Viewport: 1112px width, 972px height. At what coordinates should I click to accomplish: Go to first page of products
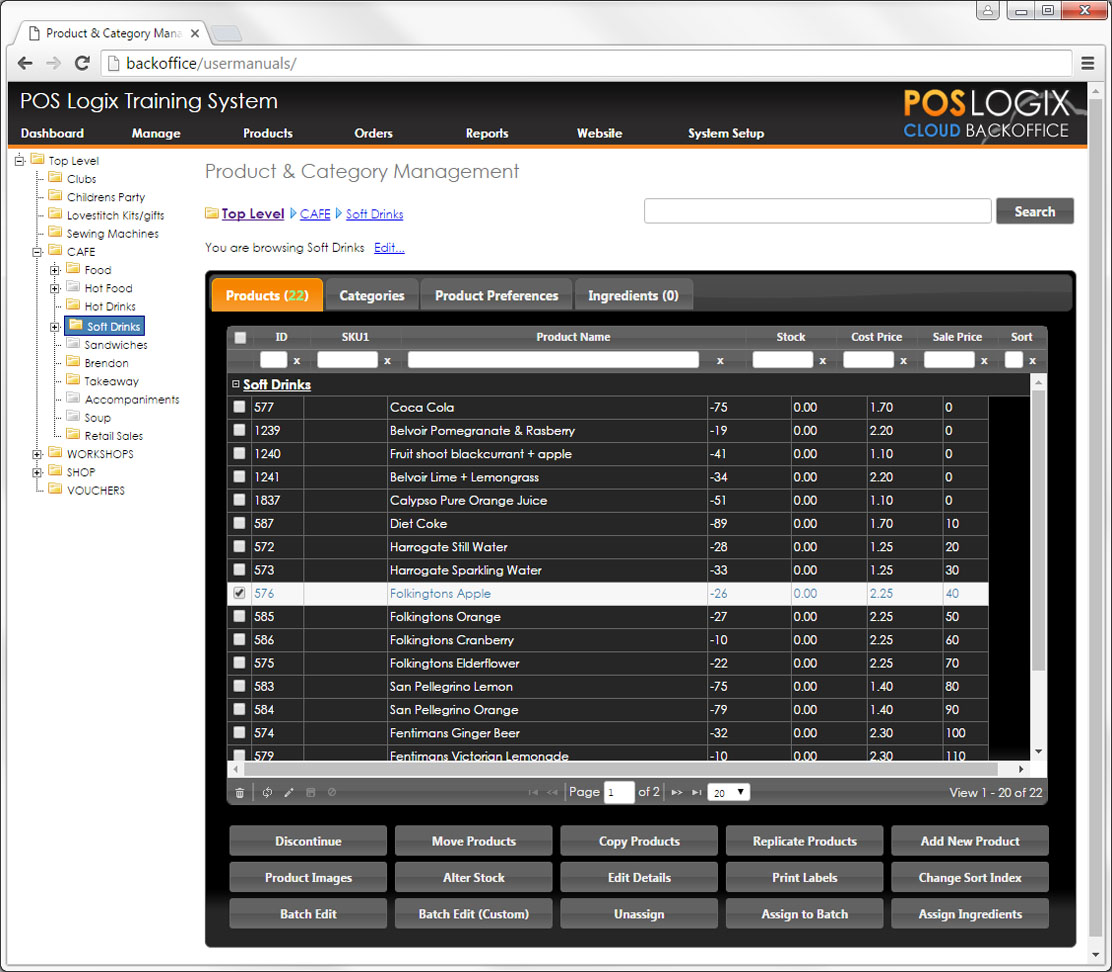point(533,793)
